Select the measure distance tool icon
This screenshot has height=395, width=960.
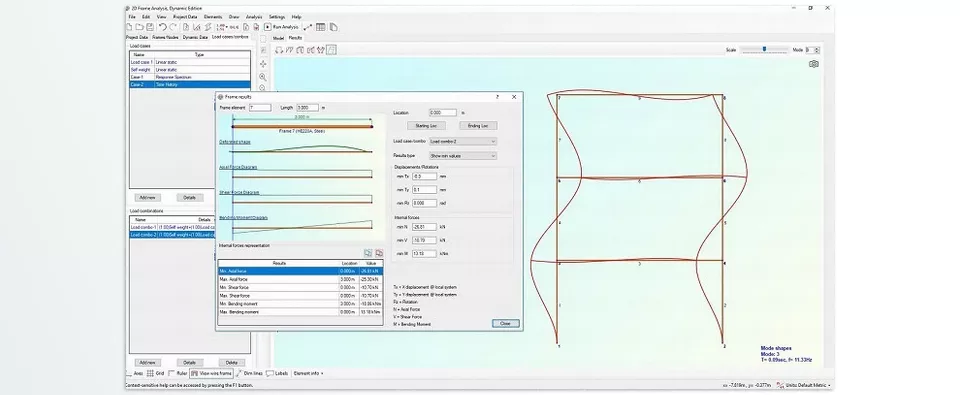(307, 27)
